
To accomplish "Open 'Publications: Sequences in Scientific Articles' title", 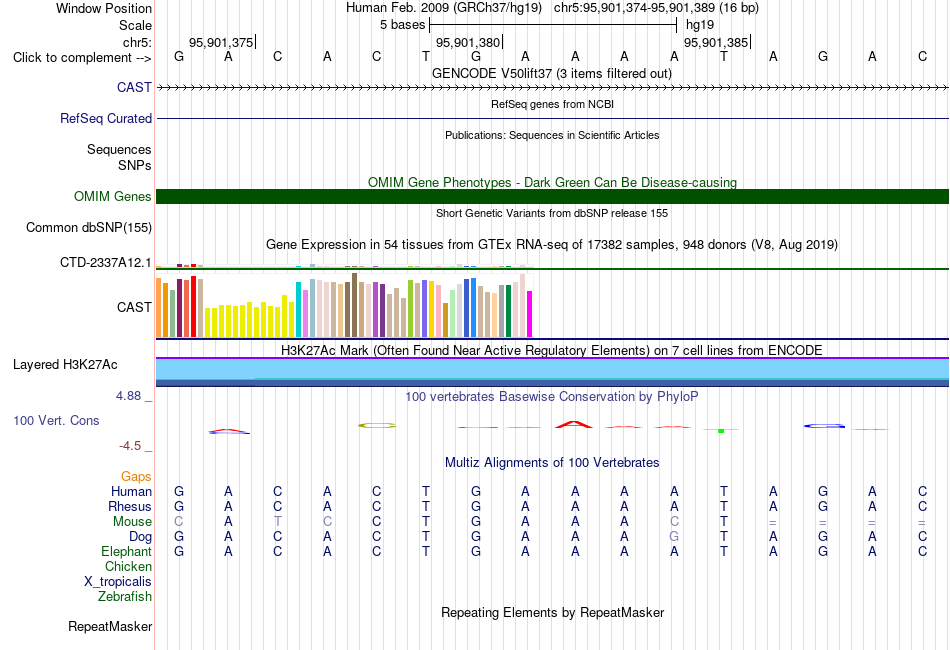I will click(552, 135).
